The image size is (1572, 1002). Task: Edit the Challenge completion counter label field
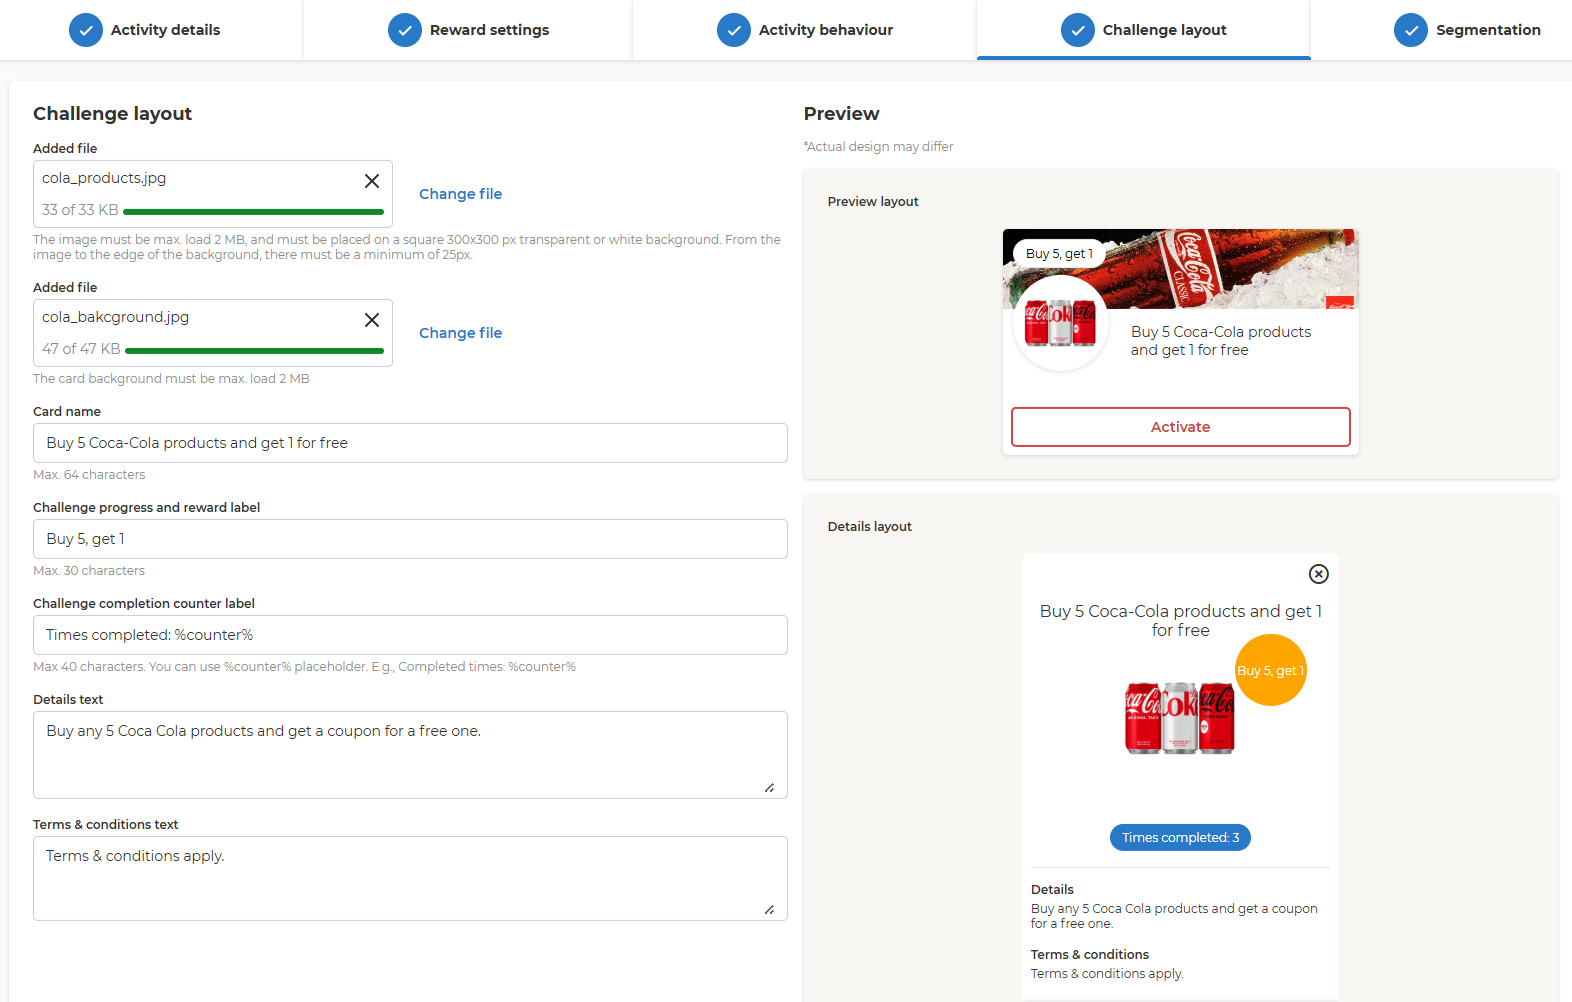pyautogui.click(x=410, y=635)
